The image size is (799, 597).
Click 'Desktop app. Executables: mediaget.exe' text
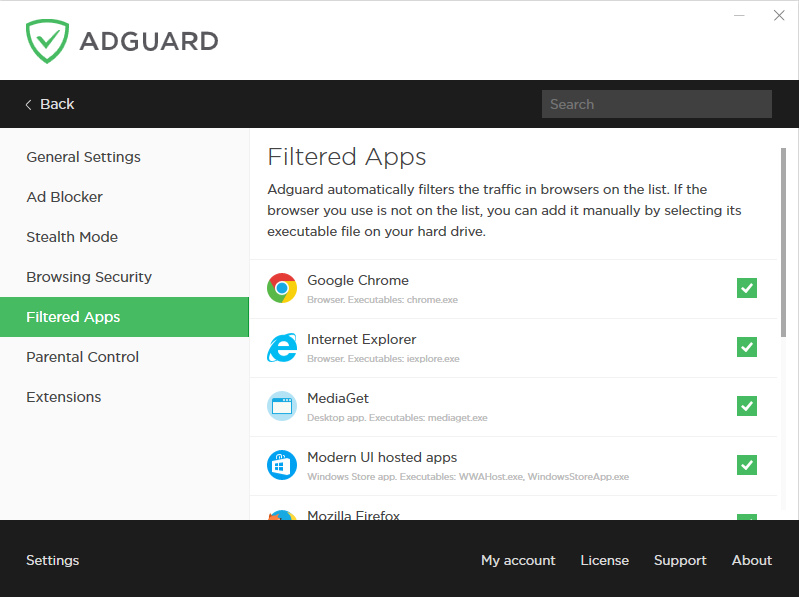397,418
